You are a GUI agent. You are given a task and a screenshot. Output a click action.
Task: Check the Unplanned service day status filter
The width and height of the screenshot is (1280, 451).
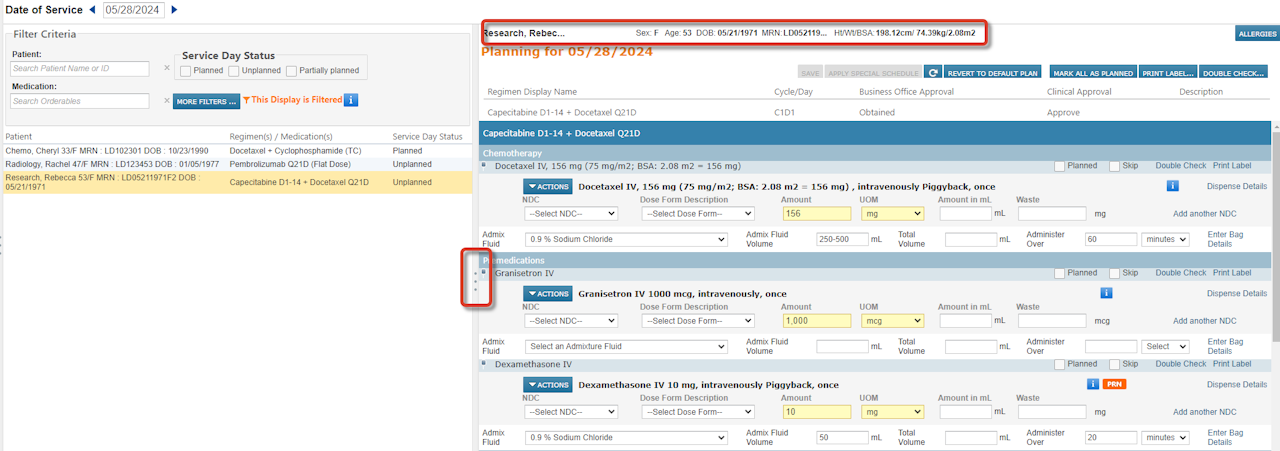[x=234, y=71]
